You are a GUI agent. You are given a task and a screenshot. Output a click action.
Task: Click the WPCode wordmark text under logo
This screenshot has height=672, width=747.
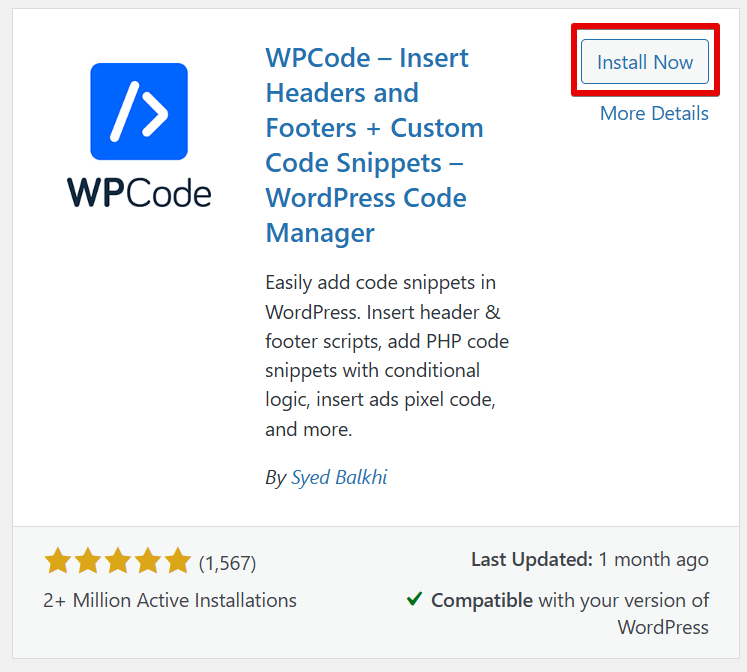tap(139, 193)
